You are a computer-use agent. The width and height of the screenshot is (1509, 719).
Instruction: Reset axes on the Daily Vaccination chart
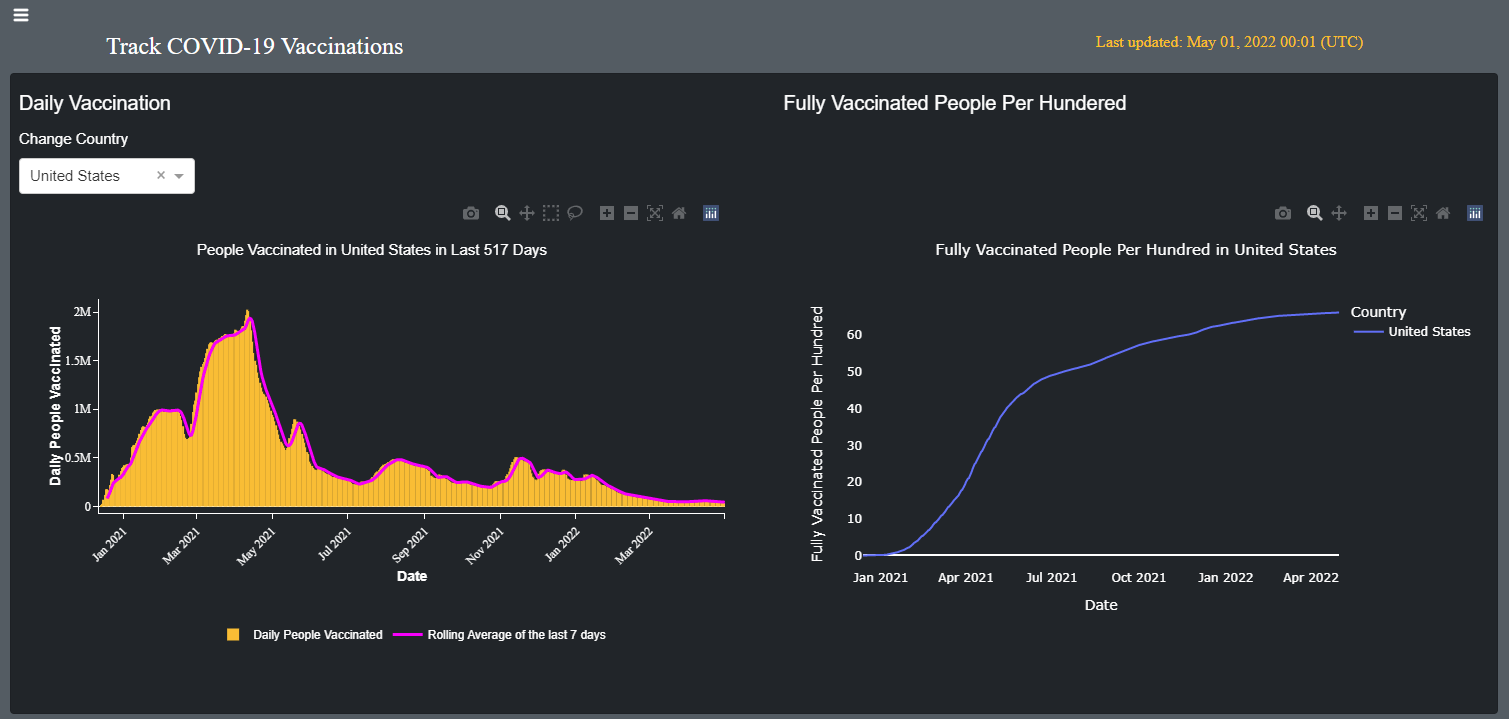click(x=678, y=212)
